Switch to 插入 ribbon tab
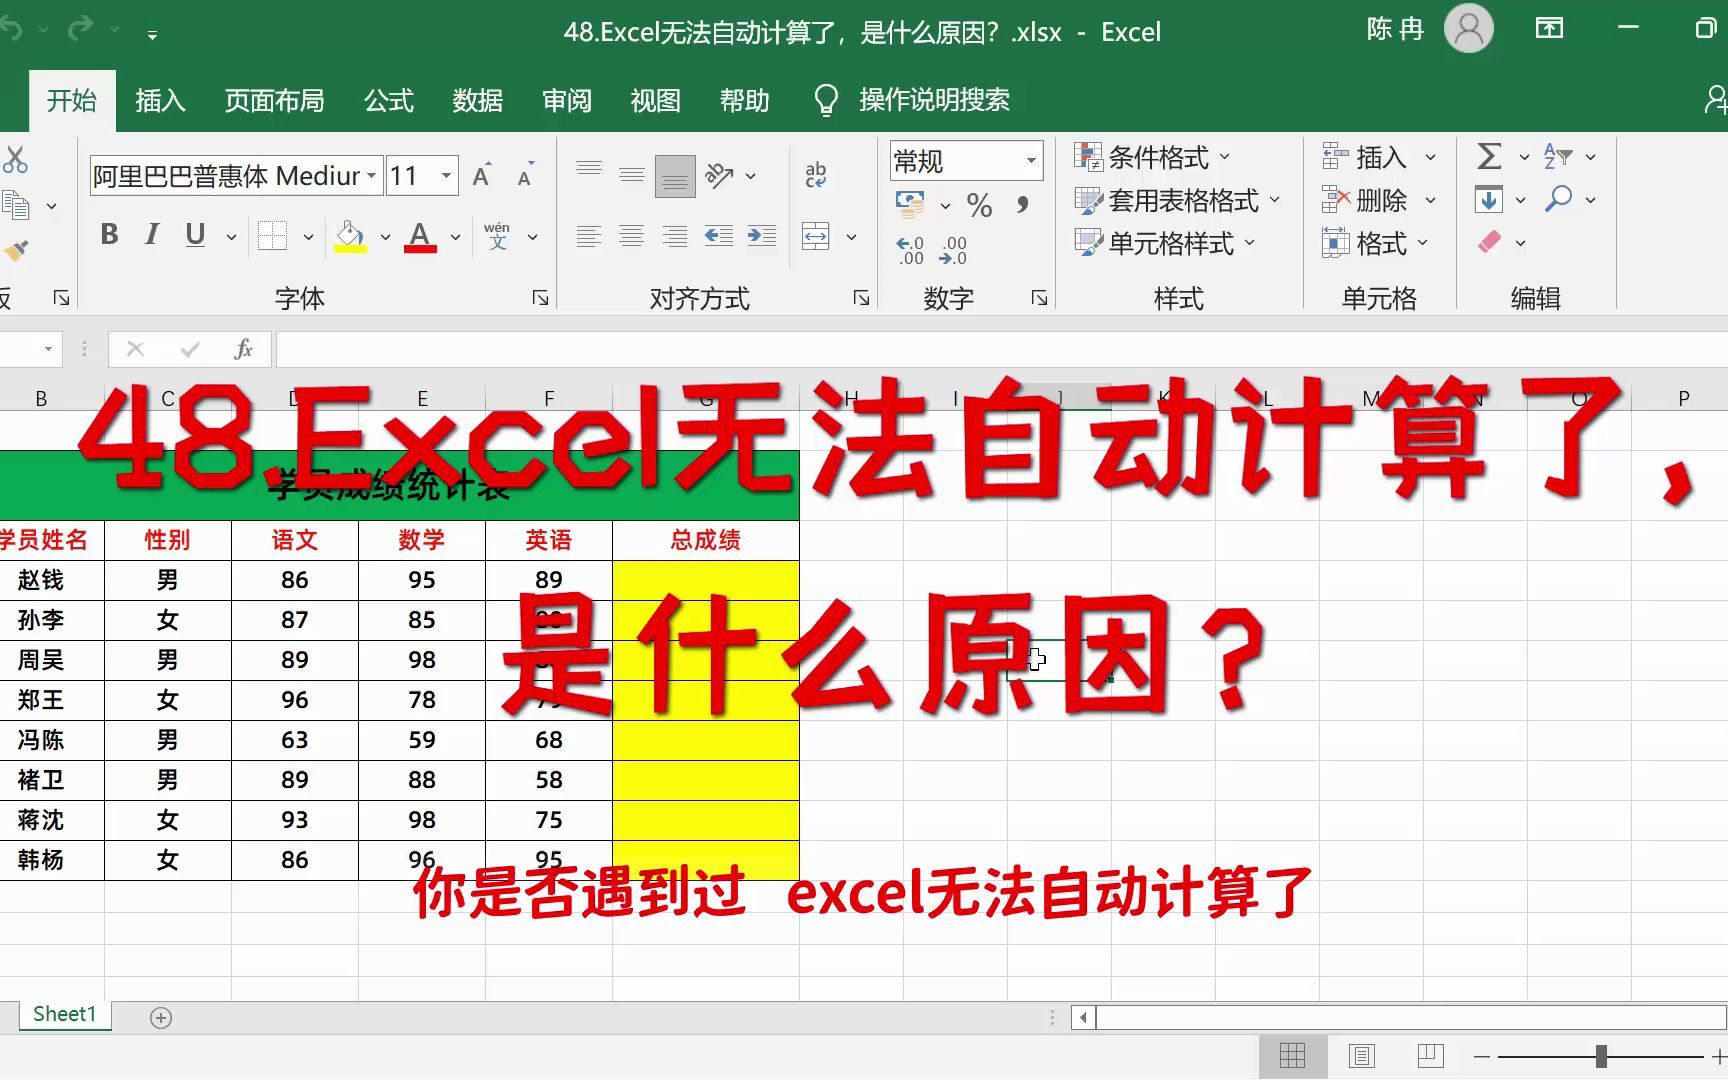1728x1080 pixels. (x=160, y=100)
